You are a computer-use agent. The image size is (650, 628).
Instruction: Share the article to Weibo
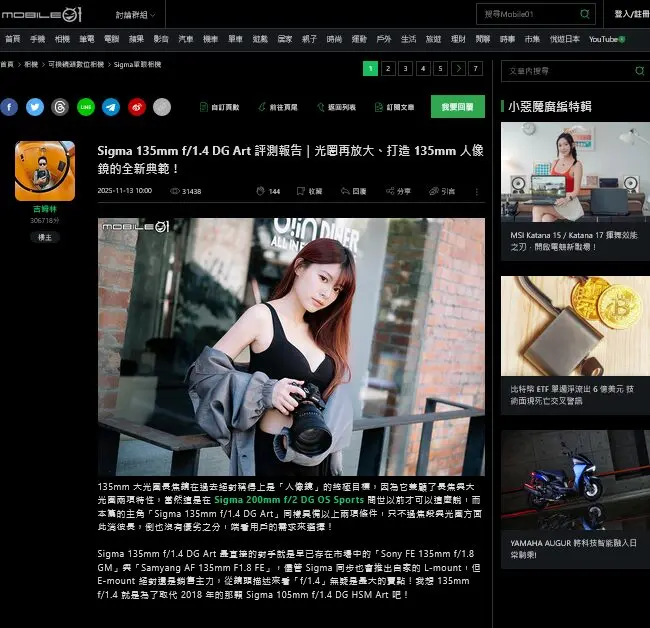coord(136,107)
